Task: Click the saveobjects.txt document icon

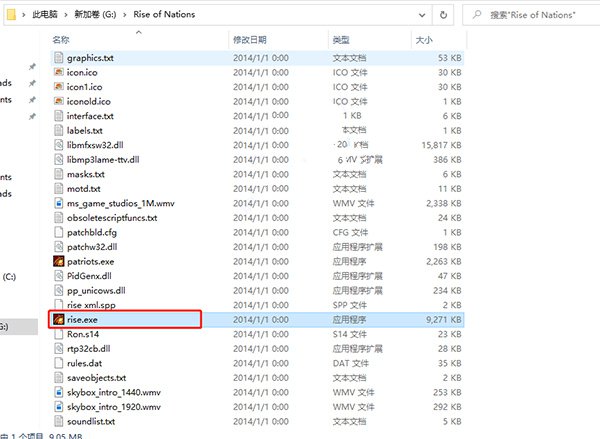Action: coord(59,377)
